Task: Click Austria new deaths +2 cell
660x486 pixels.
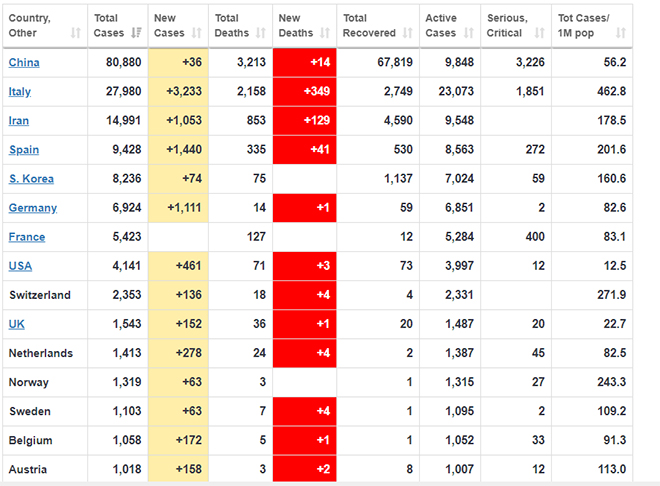Action: point(304,468)
